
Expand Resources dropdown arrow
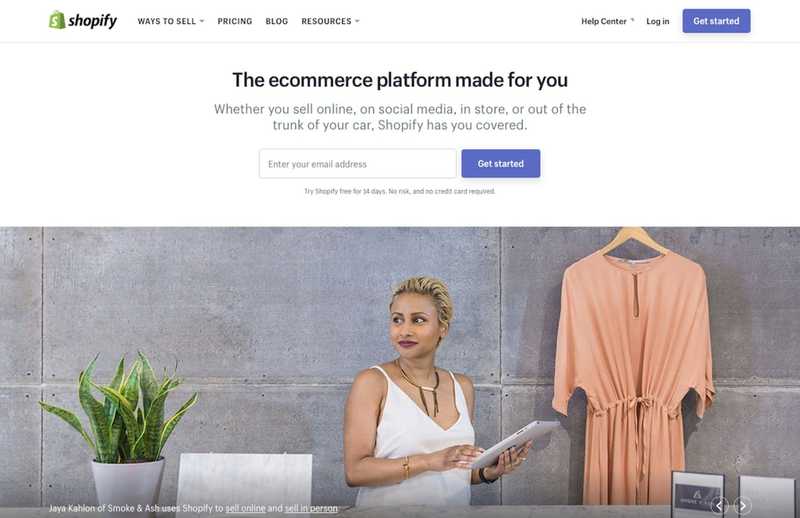[357, 21]
